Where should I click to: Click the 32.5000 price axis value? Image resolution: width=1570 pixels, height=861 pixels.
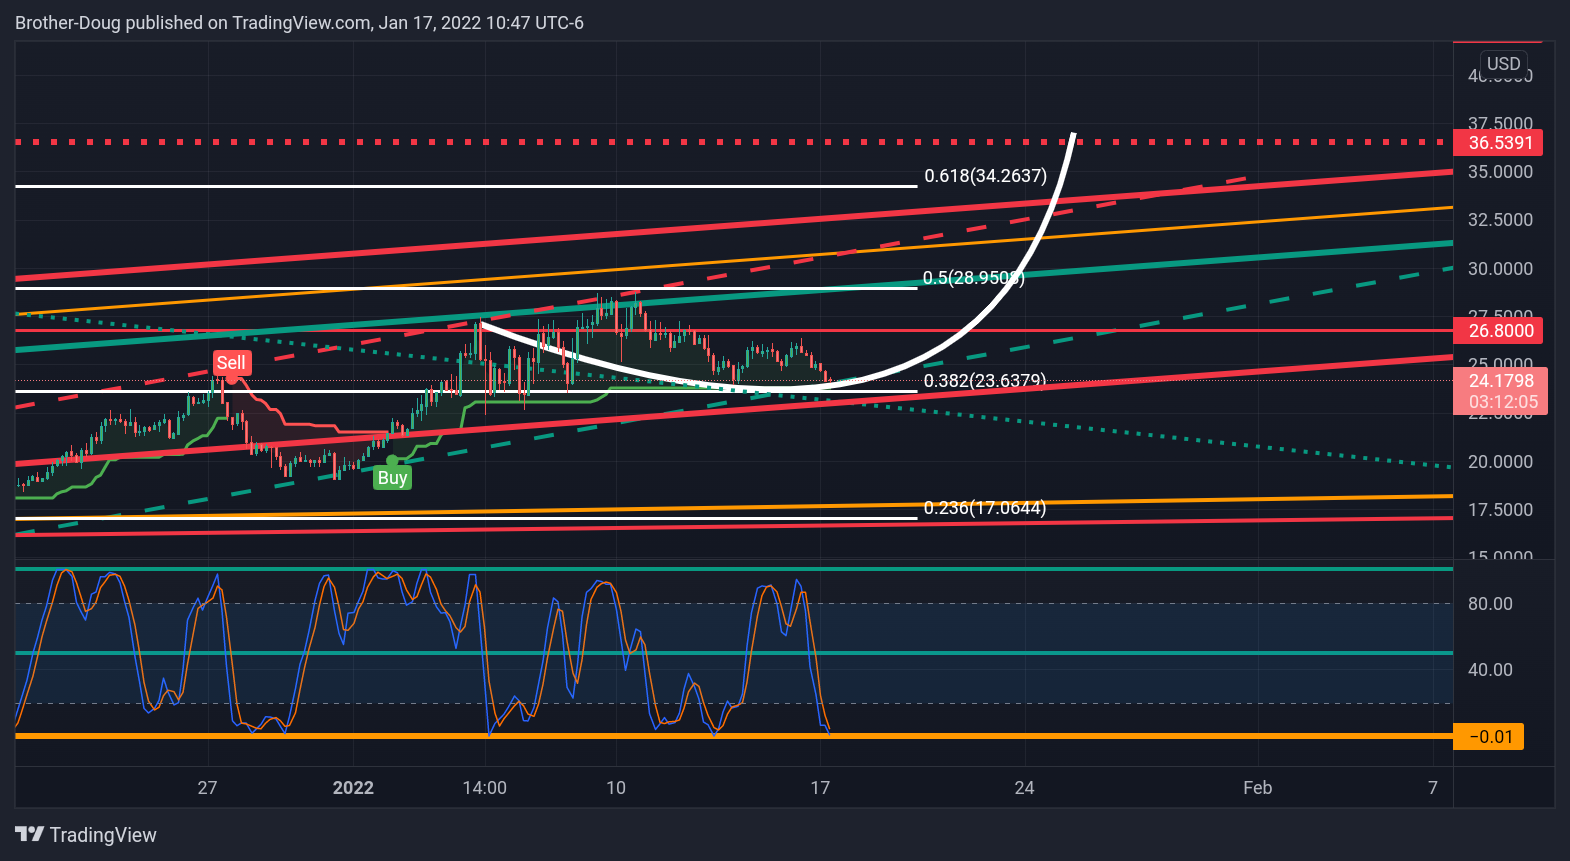pos(1500,220)
